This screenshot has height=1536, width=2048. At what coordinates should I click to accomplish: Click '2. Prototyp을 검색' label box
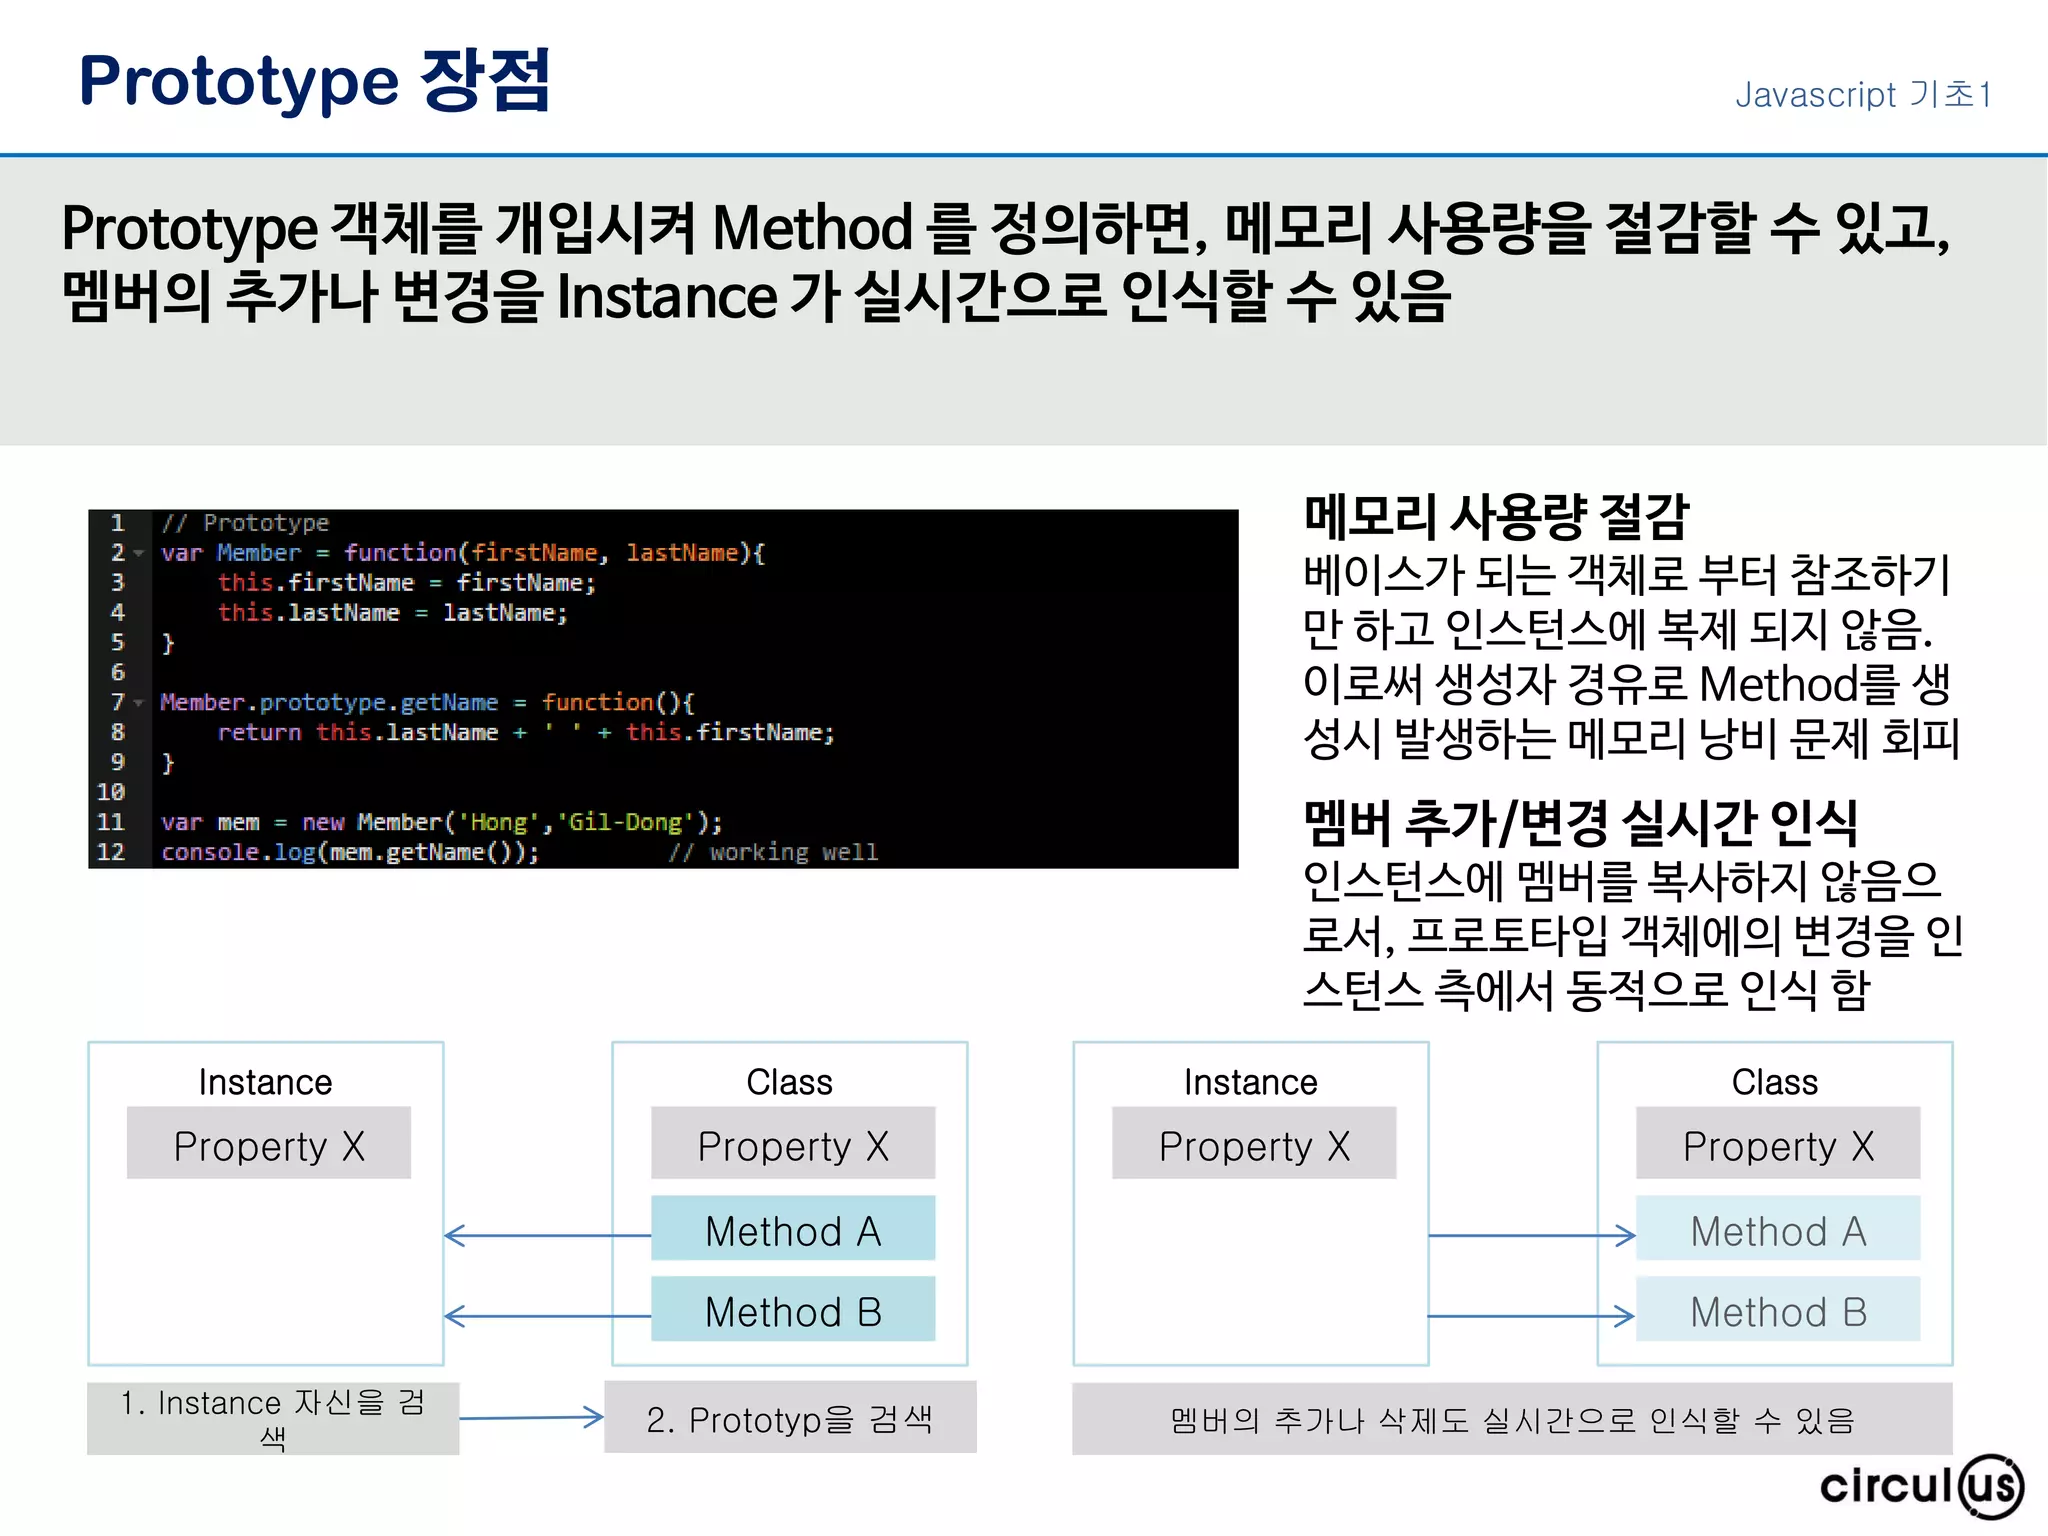click(789, 1418)
